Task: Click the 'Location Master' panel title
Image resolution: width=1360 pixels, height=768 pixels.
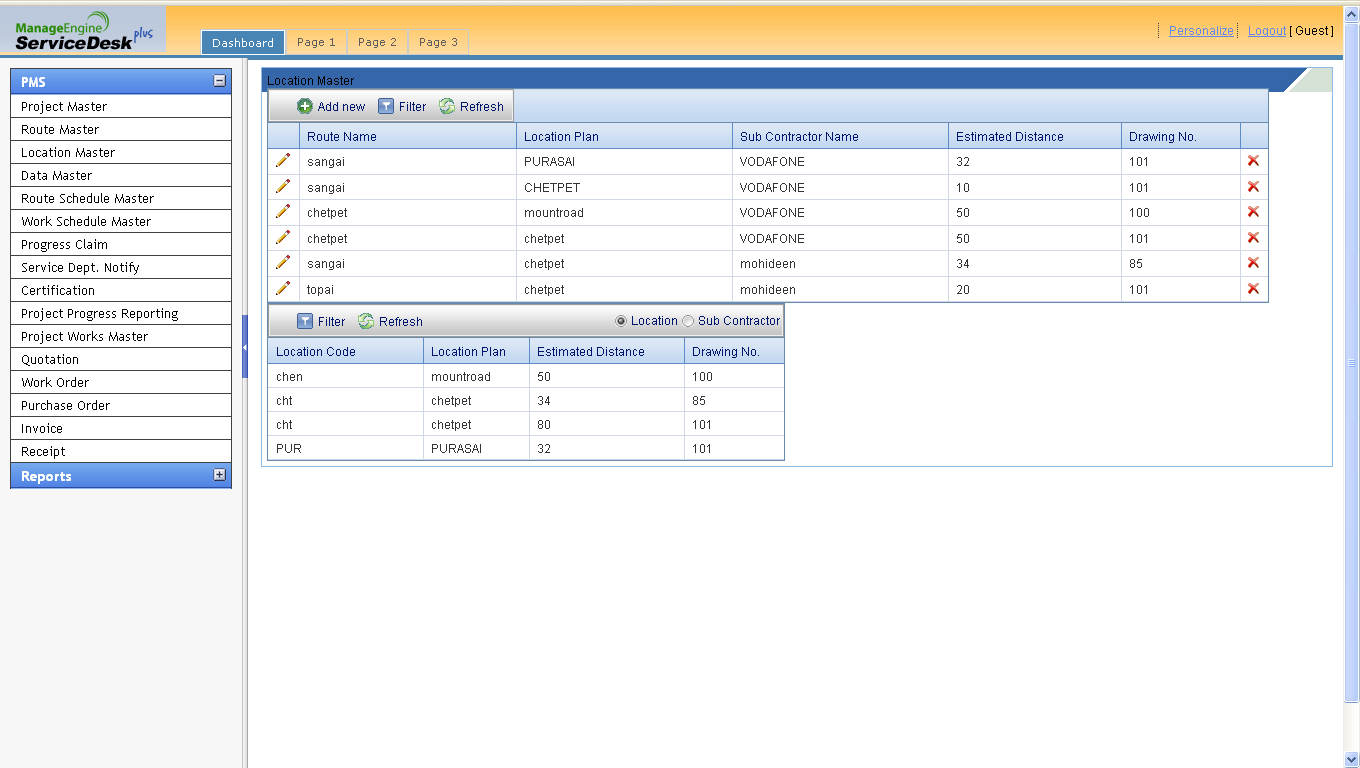Action: tap(310, 80)
